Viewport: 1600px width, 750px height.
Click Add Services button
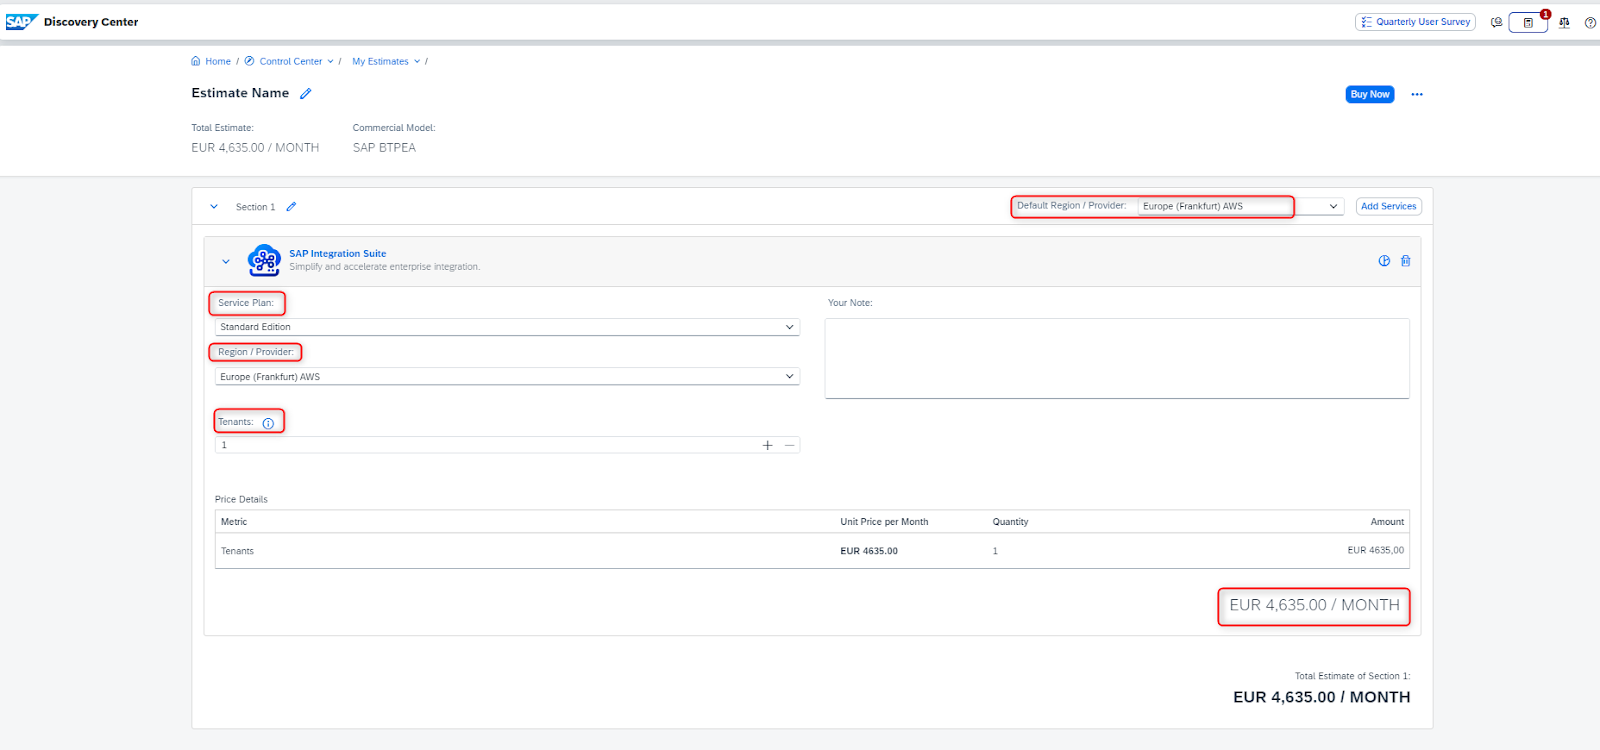tap(1388, 206)
